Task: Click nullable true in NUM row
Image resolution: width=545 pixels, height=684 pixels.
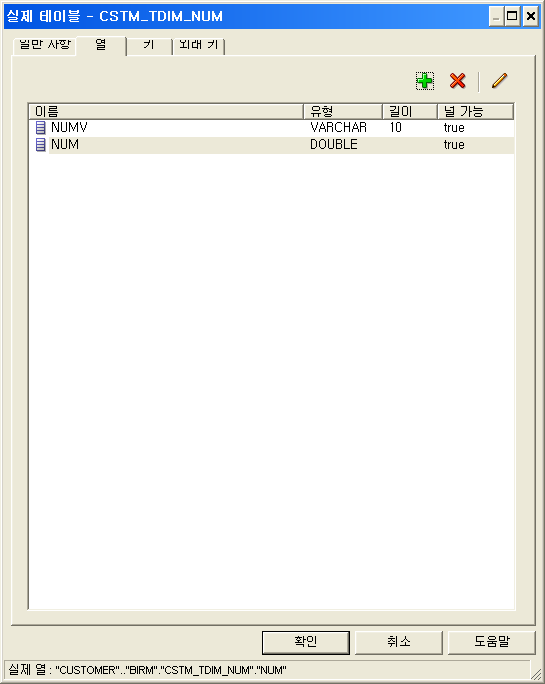Action: (454, 145)
